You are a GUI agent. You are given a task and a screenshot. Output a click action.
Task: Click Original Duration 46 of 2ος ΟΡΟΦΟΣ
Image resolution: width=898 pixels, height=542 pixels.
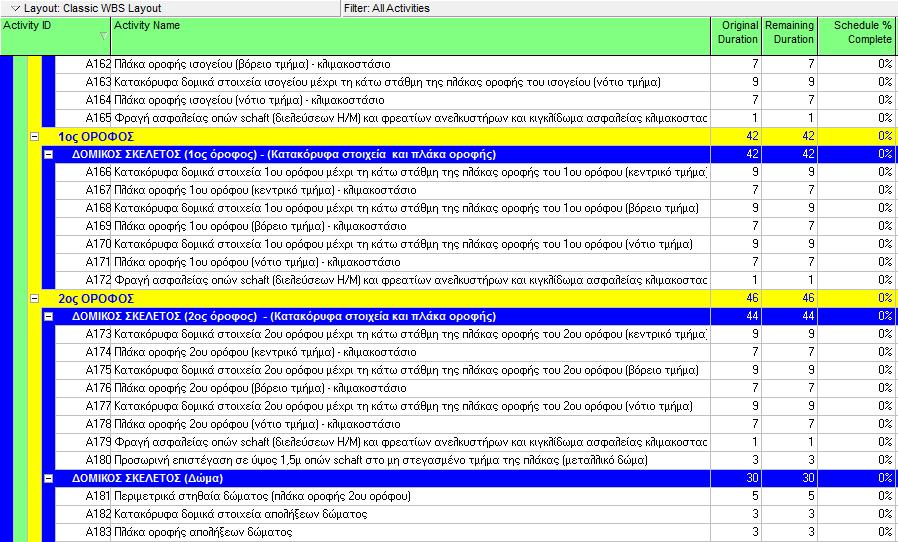(752, 299)
